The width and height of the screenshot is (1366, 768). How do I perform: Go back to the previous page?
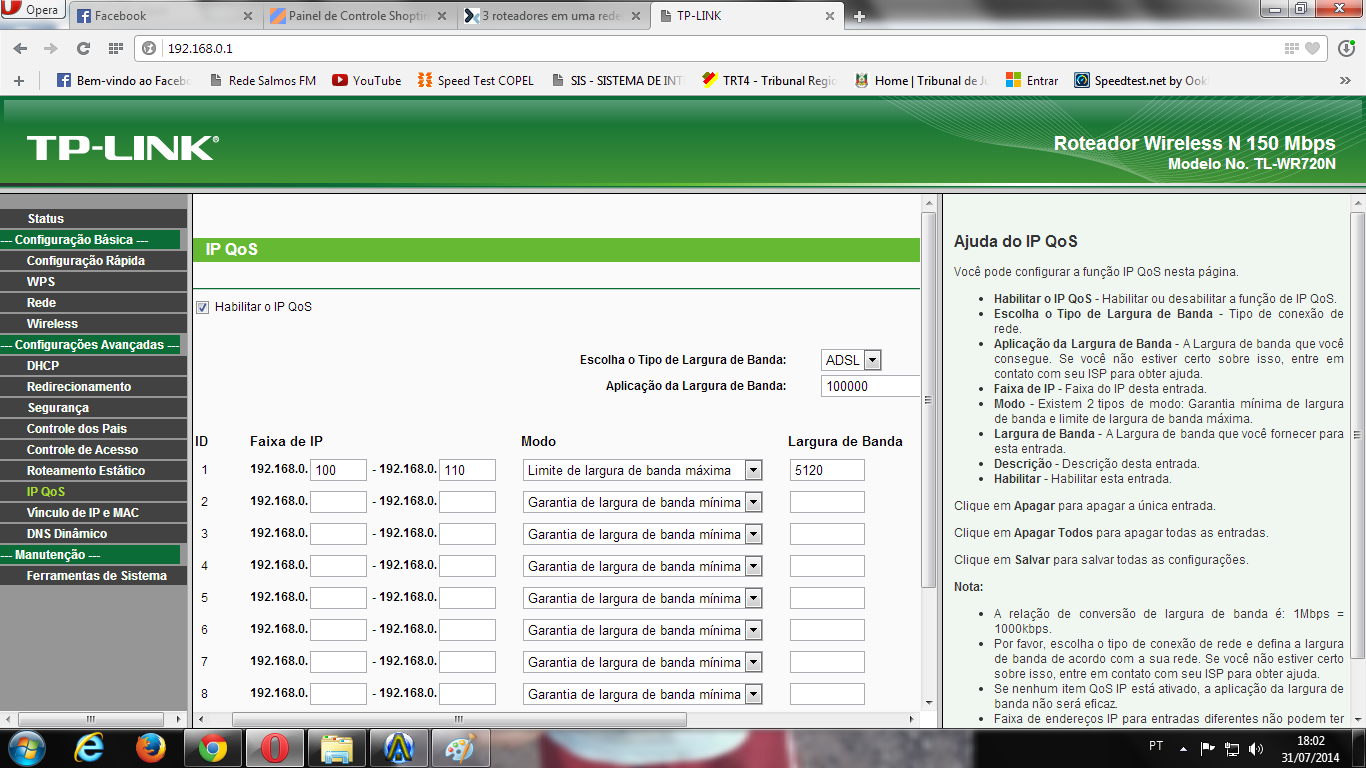[x=22, y=48]
